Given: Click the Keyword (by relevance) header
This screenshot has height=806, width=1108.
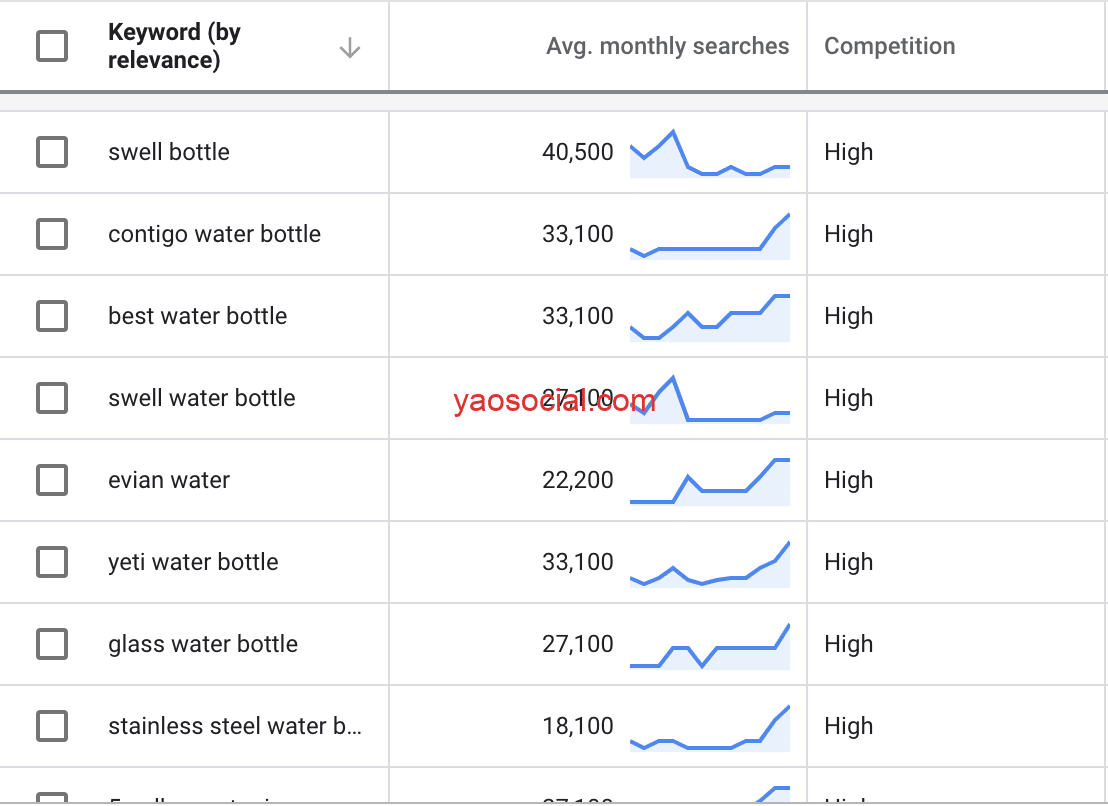Looking at the screenshot, I should 175,46.
